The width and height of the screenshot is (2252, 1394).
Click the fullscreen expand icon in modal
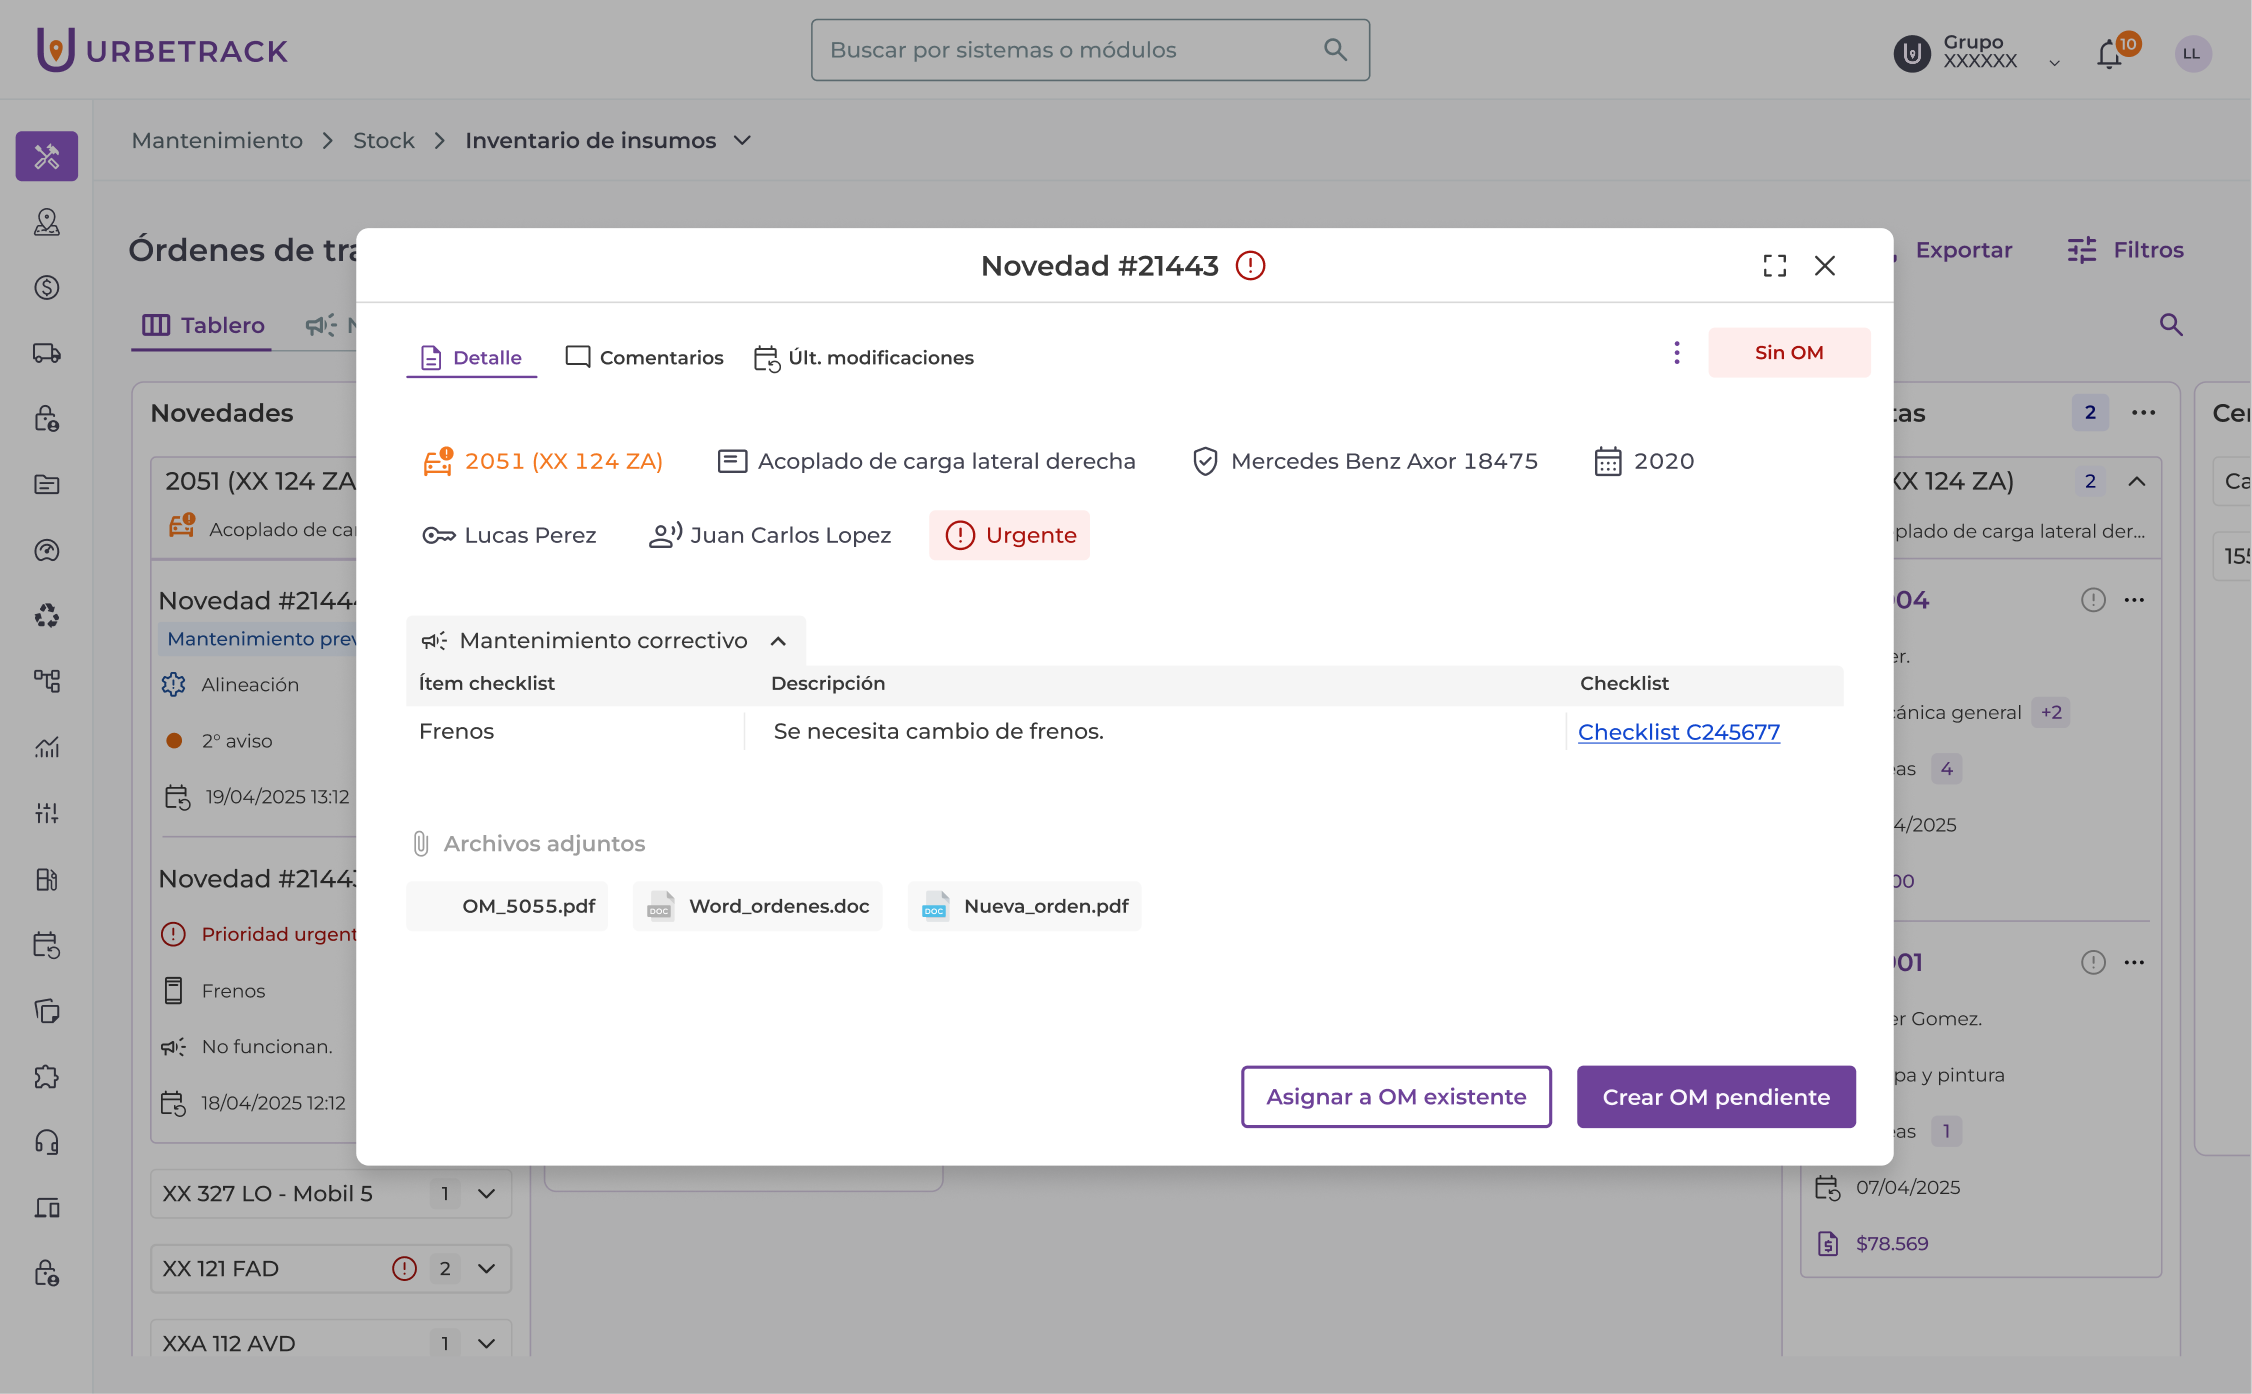1774,266
